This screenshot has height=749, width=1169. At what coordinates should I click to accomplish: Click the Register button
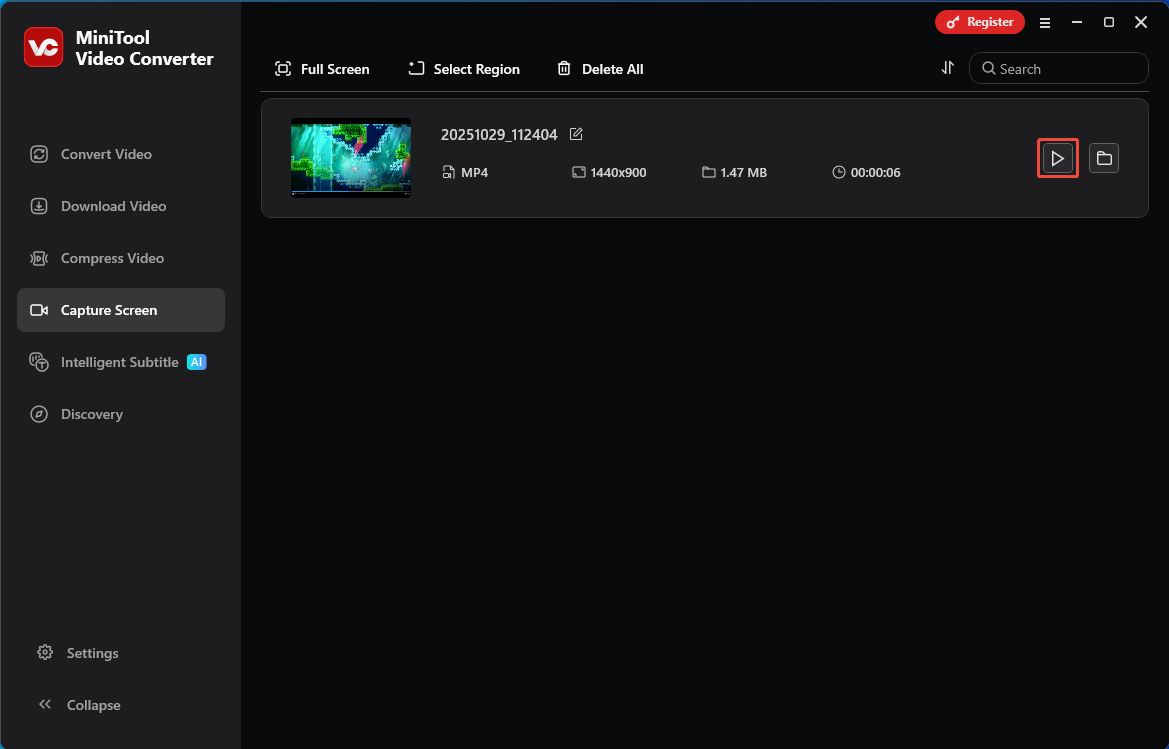pyautogui.click(x=979, y=21)
